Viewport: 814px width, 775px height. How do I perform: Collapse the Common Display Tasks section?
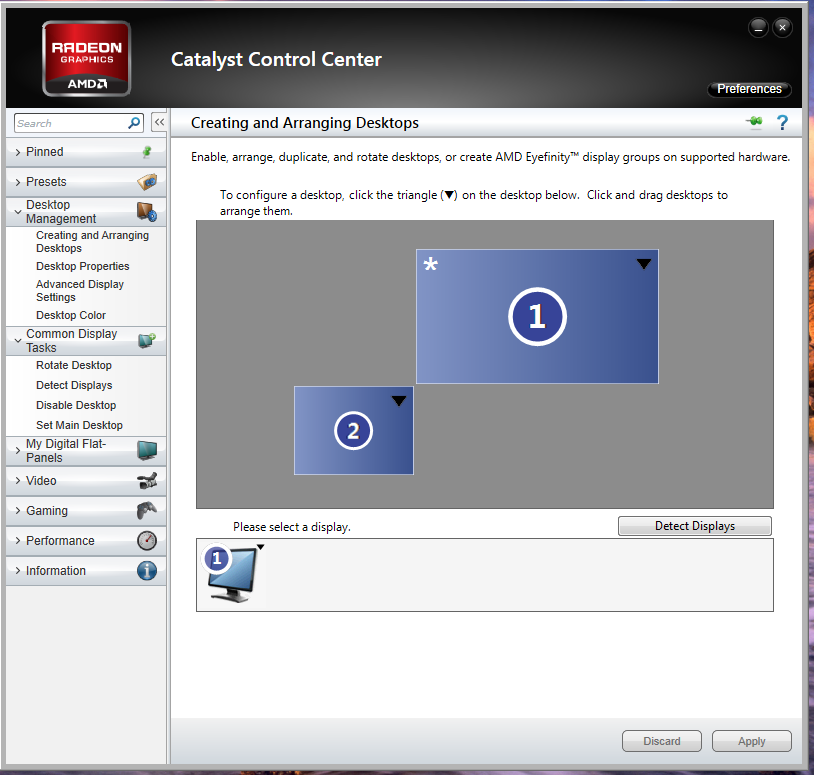click(x=18, y=341)
